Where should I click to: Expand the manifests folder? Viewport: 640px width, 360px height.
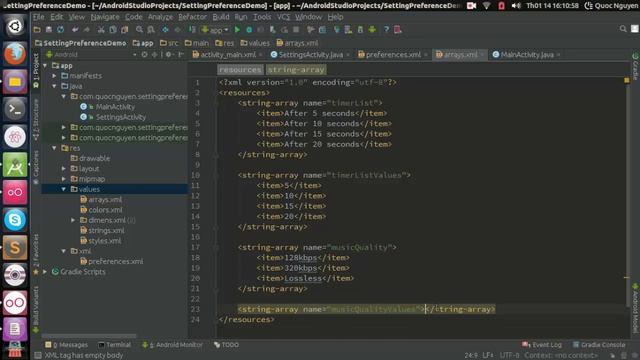click(54, 76)
